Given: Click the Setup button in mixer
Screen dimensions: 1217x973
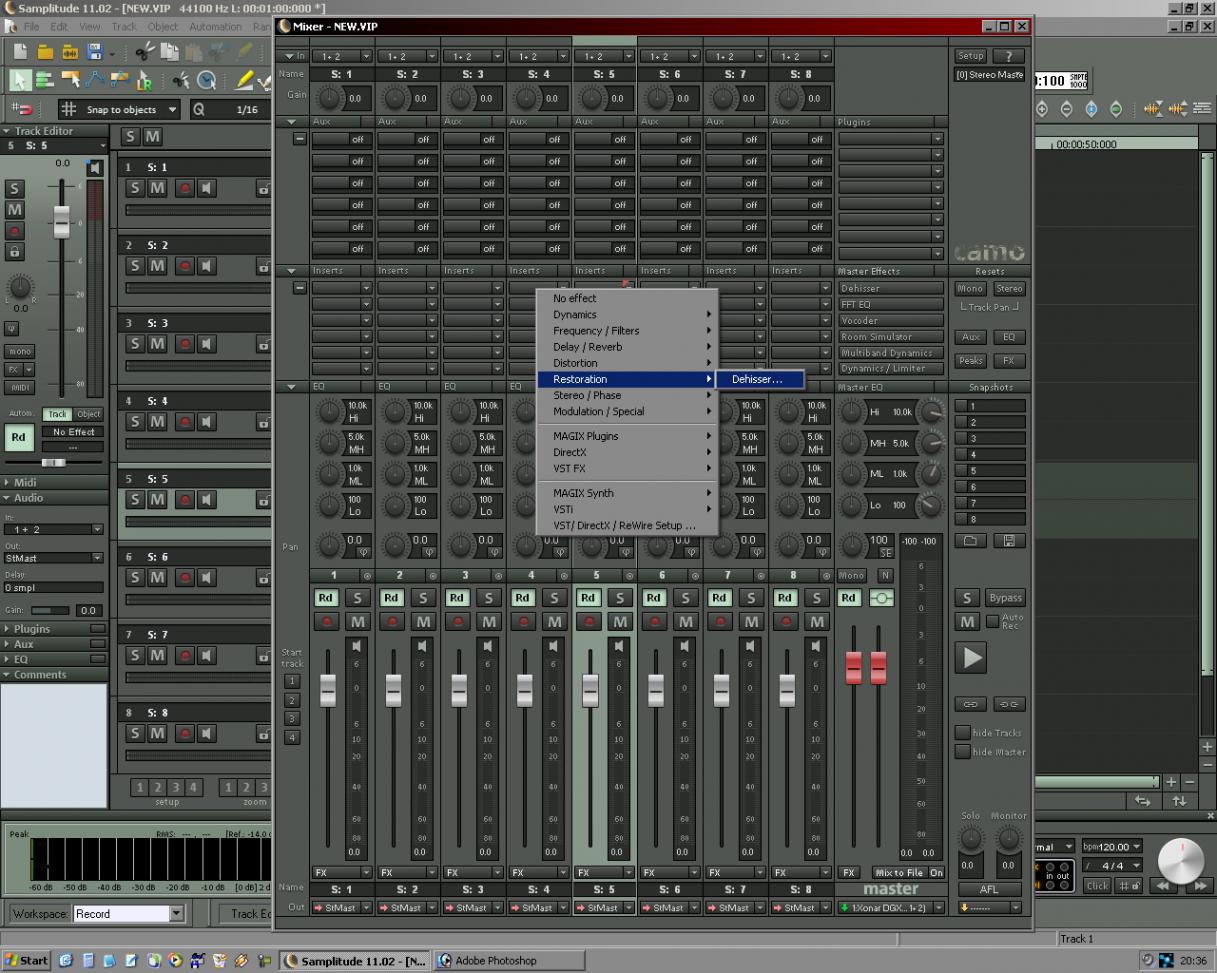Looking at the screenshot, I should (970, 56).
